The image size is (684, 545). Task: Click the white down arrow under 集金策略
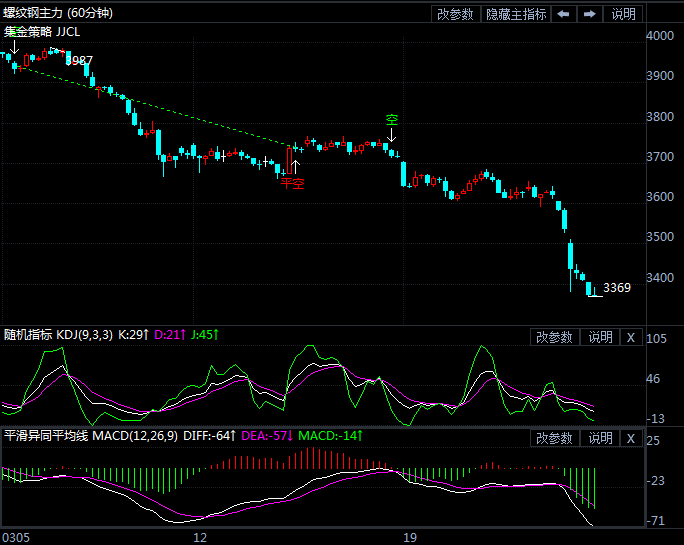15,47
